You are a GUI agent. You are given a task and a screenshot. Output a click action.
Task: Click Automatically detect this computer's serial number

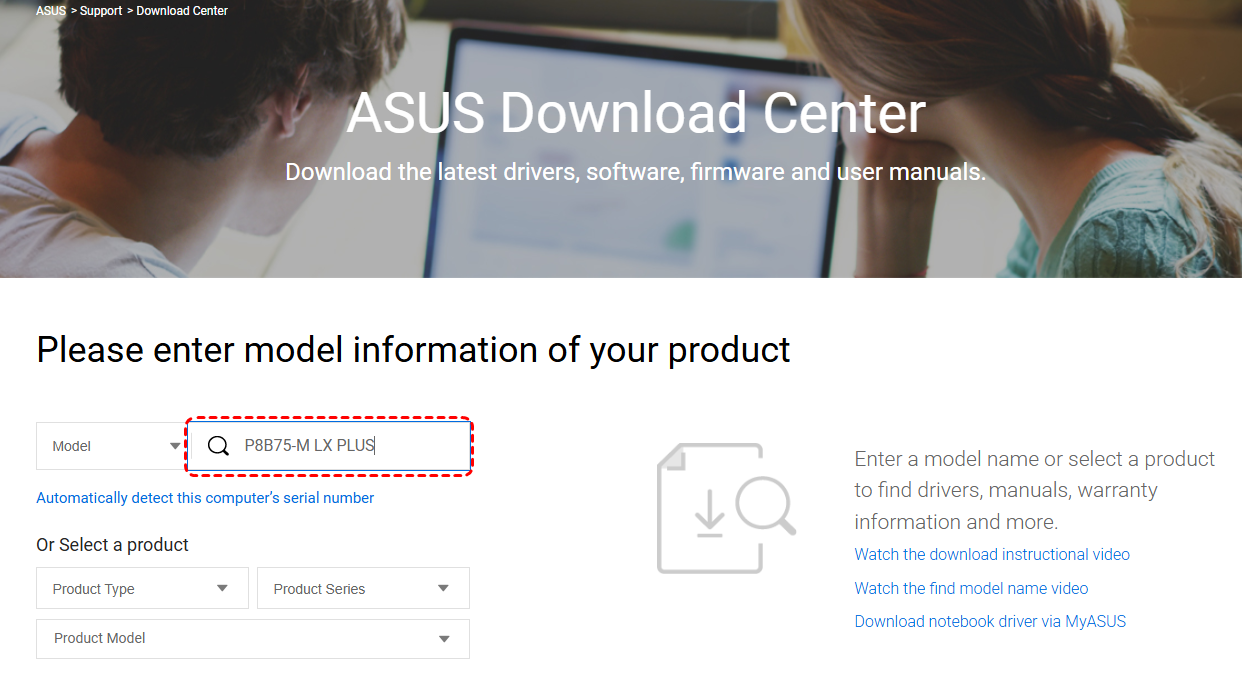pyautogui.click(x=205, y=498)
